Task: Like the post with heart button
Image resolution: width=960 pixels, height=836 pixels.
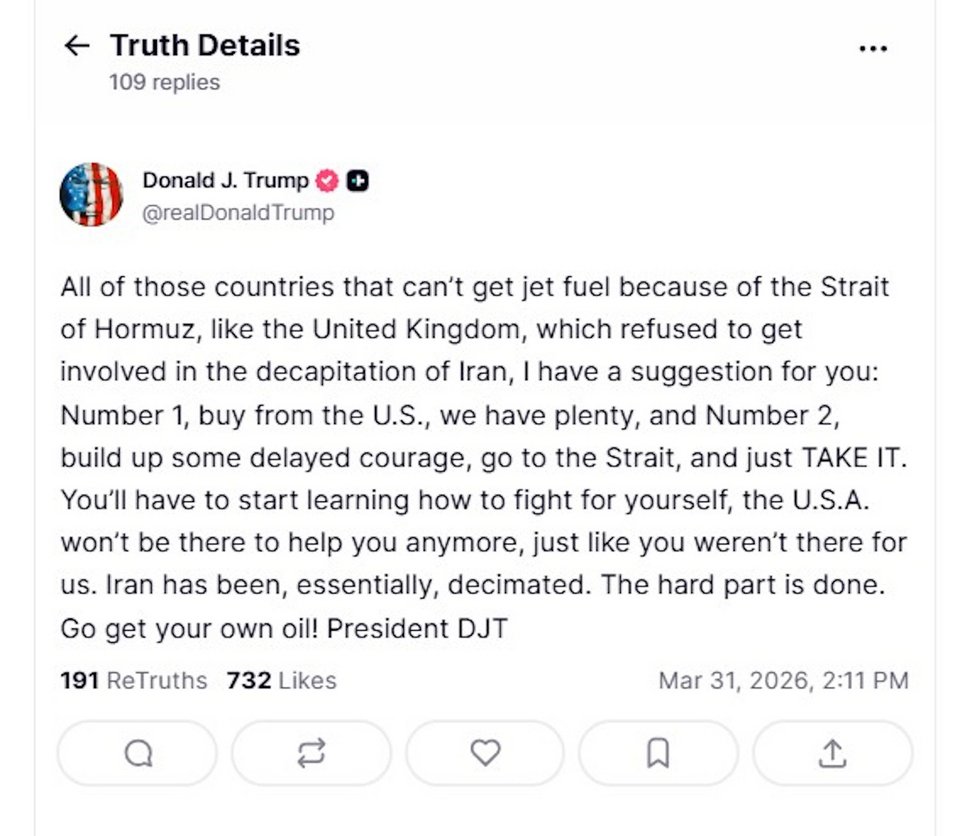Action: pyautogui.click(x=485, y=752)
